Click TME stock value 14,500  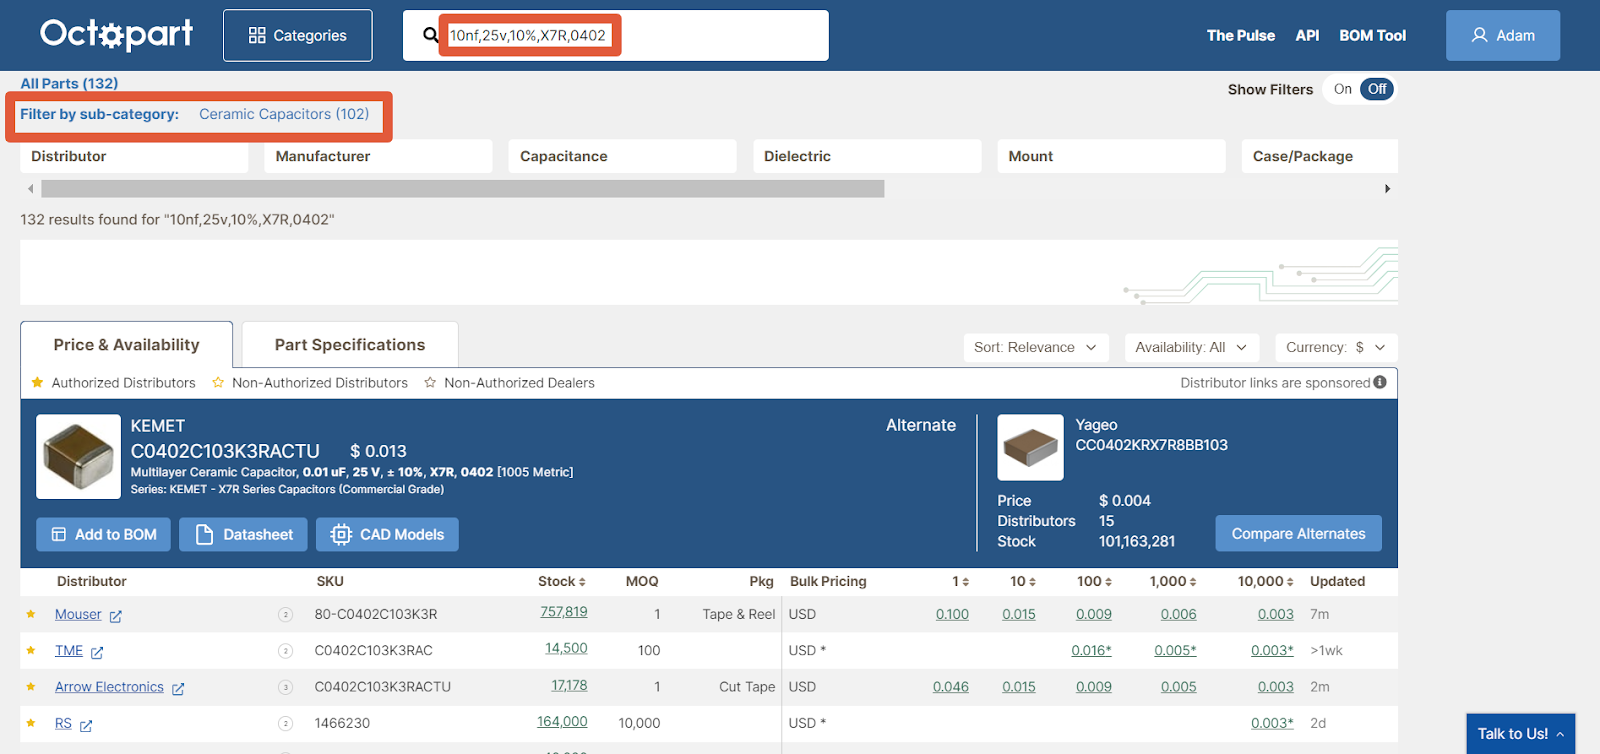click(x=566, y=648)
